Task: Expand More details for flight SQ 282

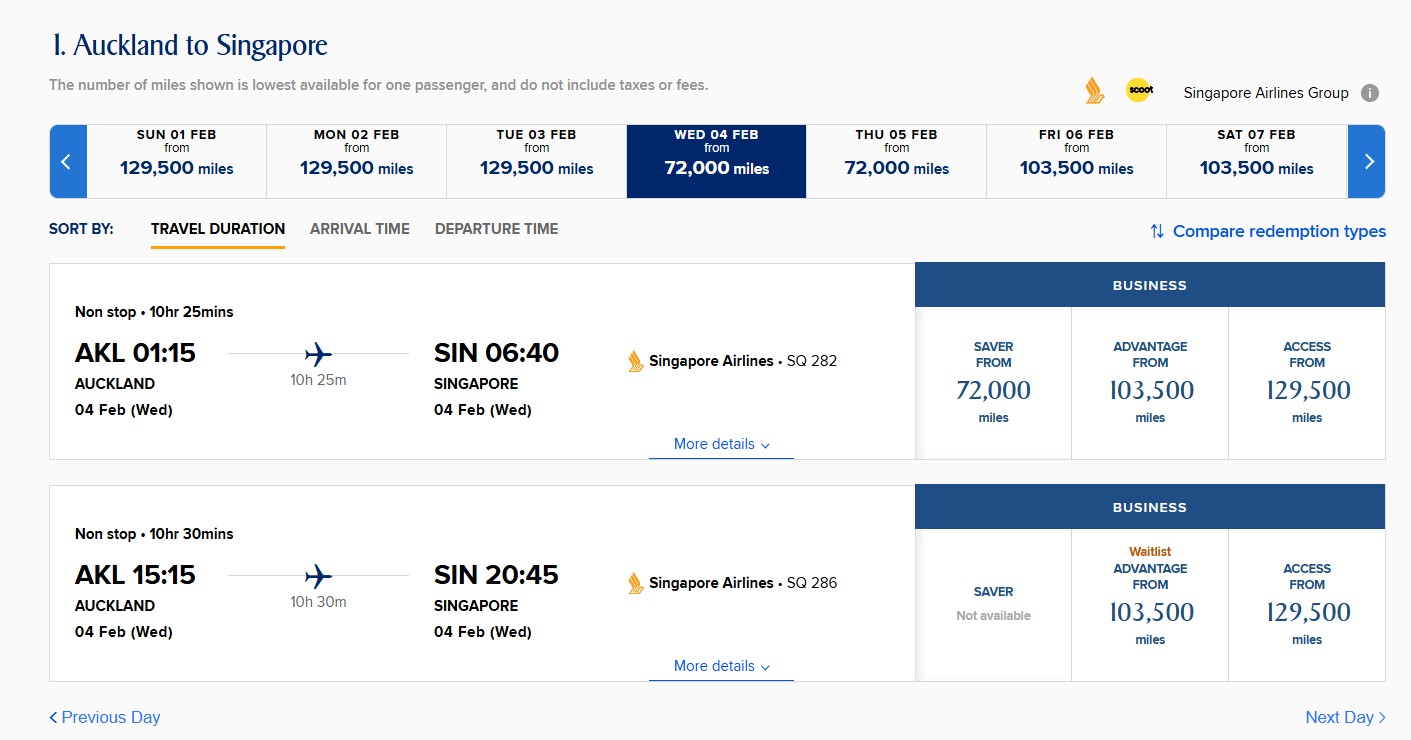Action: [721, 444]
